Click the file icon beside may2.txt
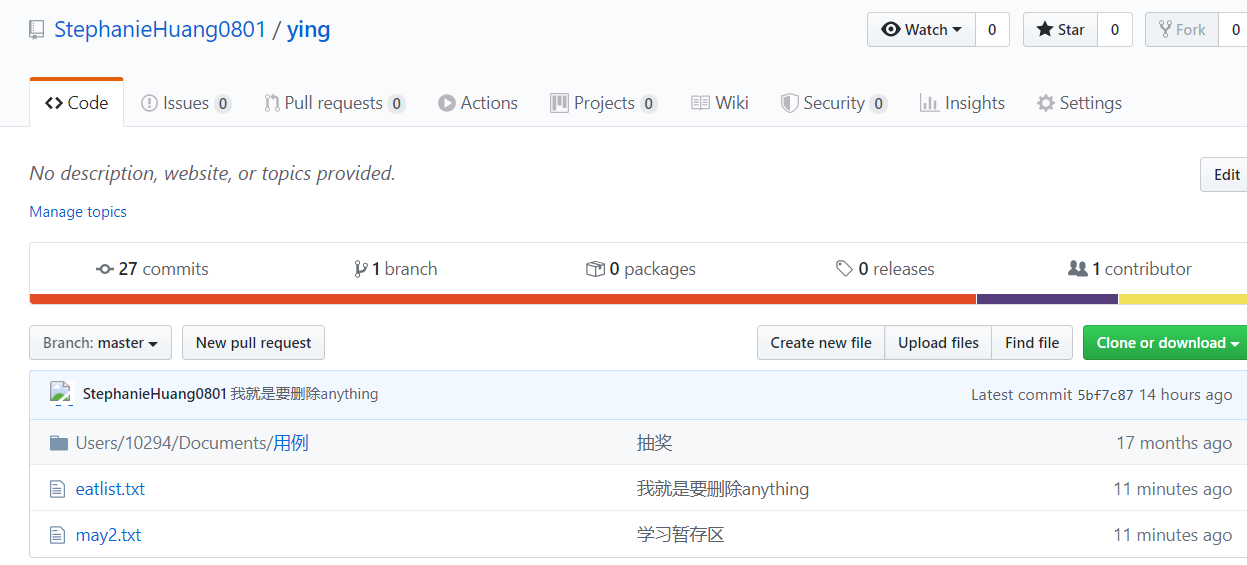 pos(58,535)
